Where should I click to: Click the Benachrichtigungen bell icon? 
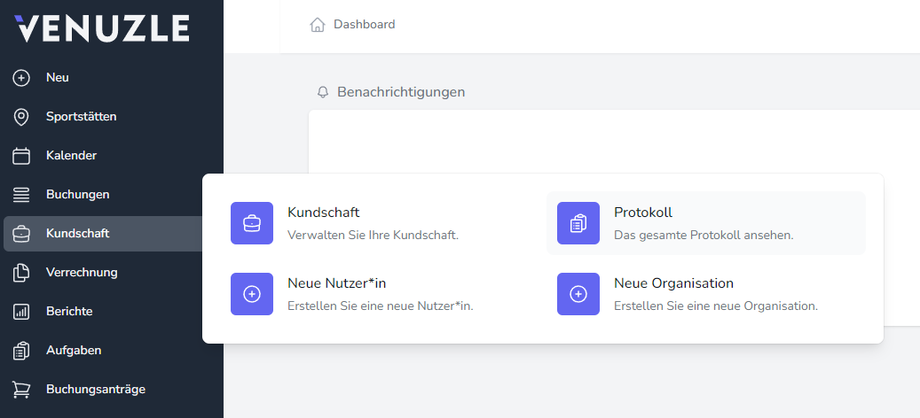[323, 92]
